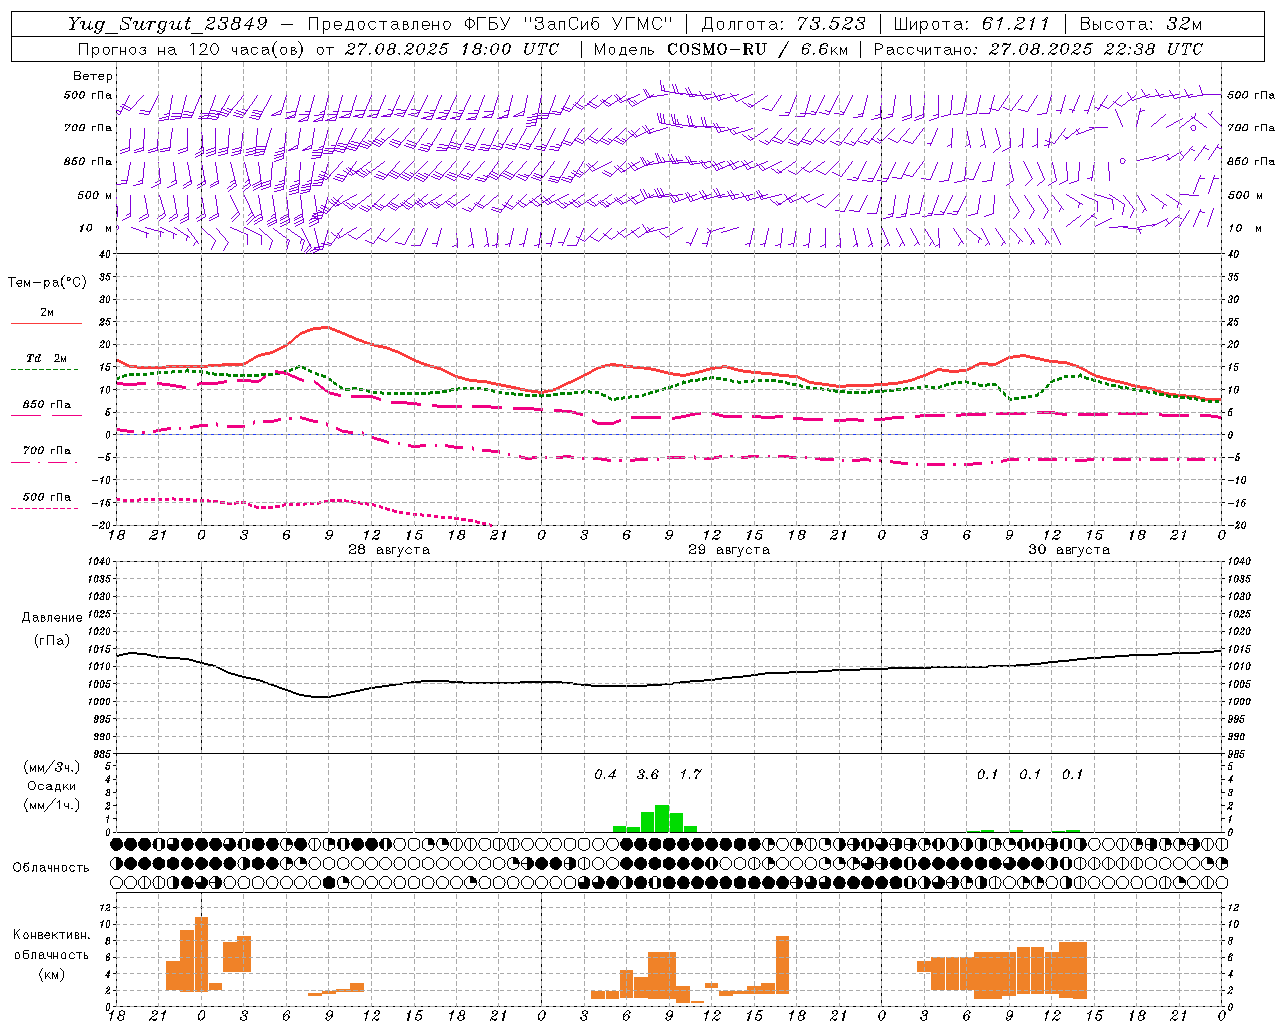Image resolution: width=1280 pixels, height=1024 pixels.
Task: Click the (гПа) unit label under Давление
Action: click(x=52, y=640)
